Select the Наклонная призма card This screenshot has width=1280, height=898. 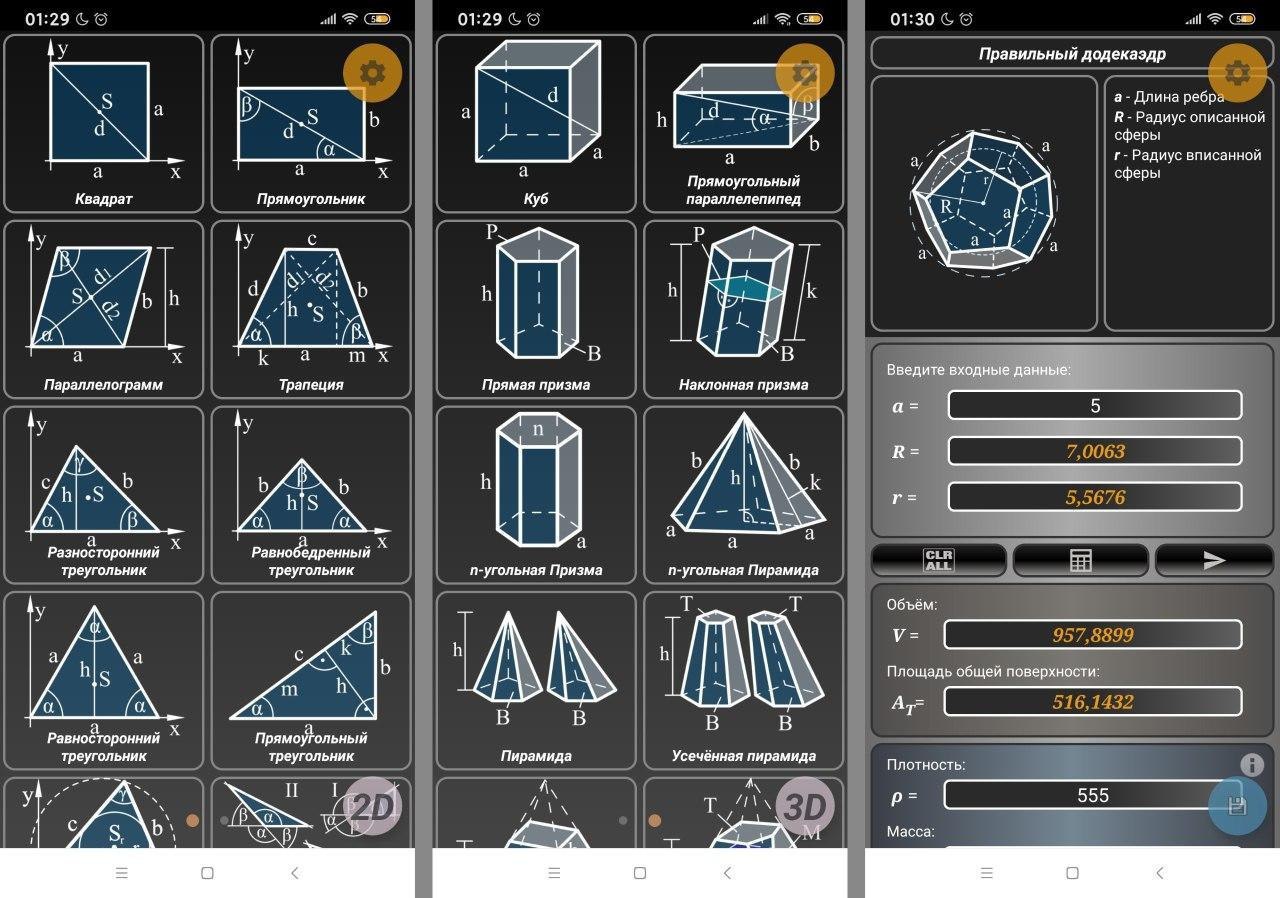coord(743,309)
